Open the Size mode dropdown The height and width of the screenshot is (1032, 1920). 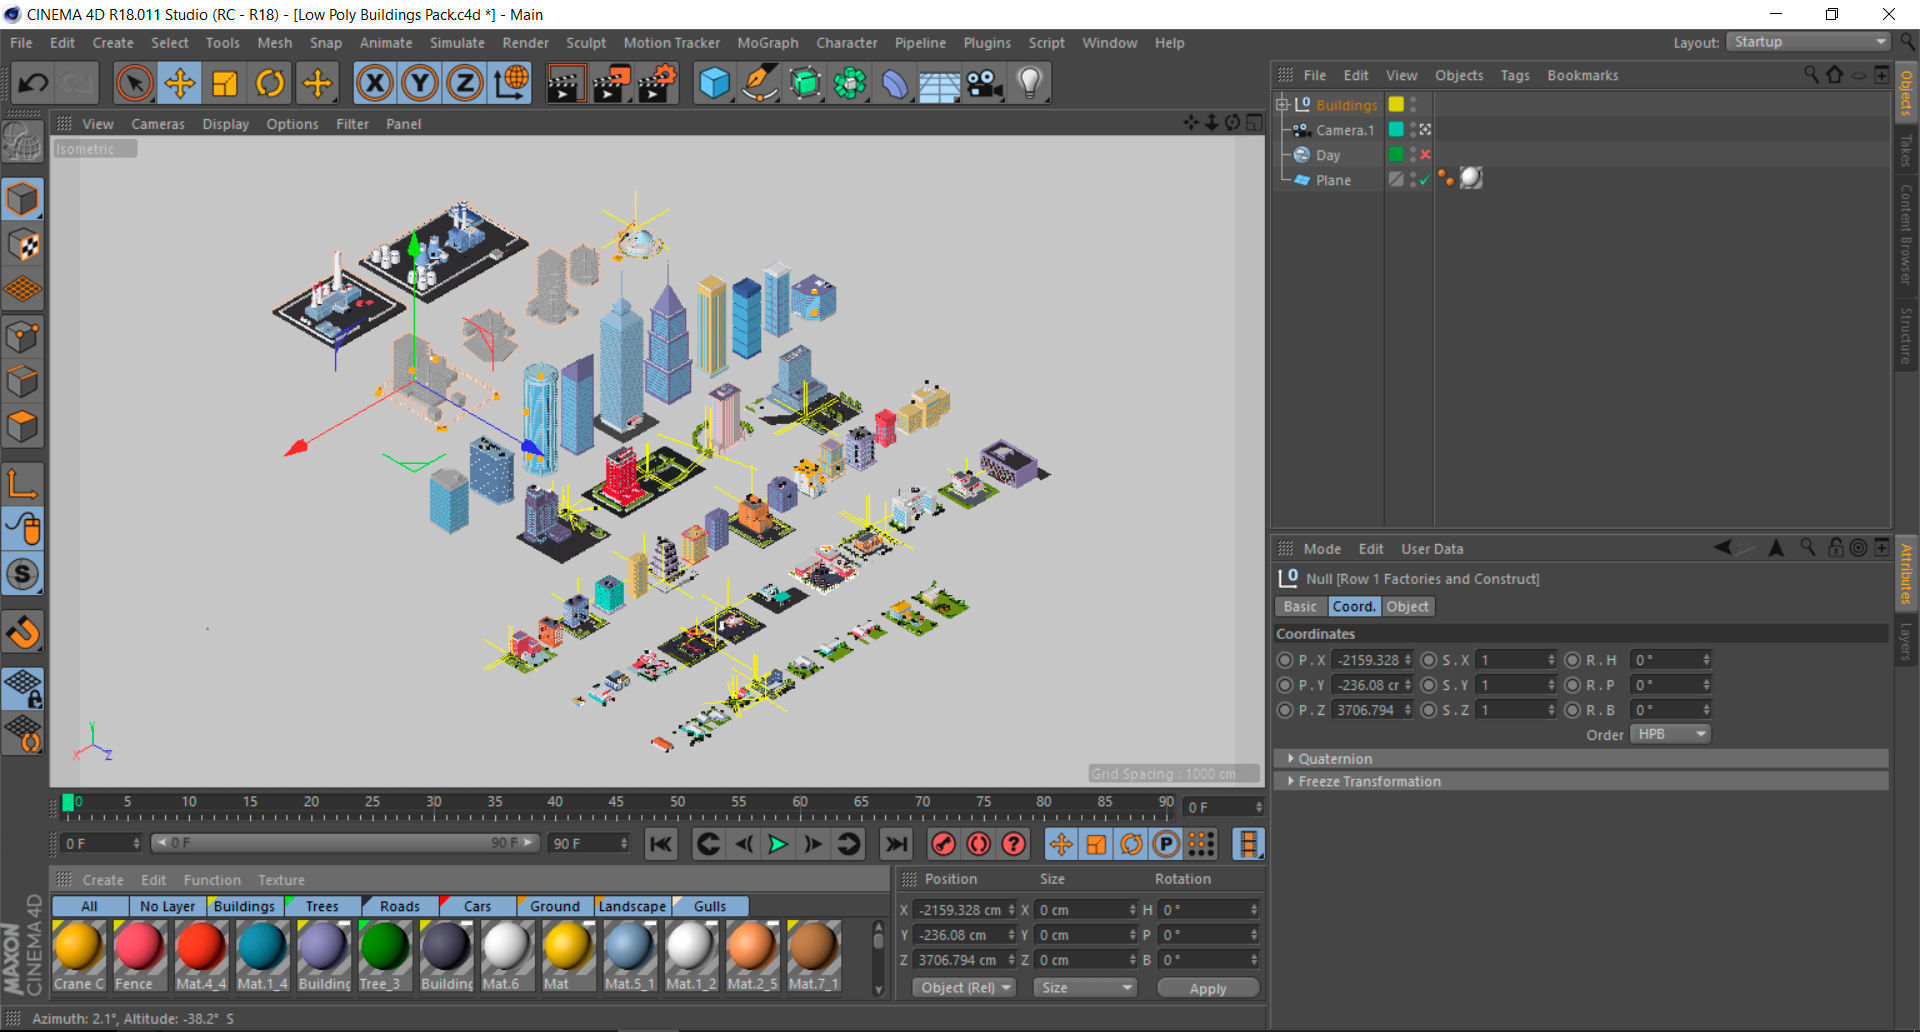(1085, 988)
